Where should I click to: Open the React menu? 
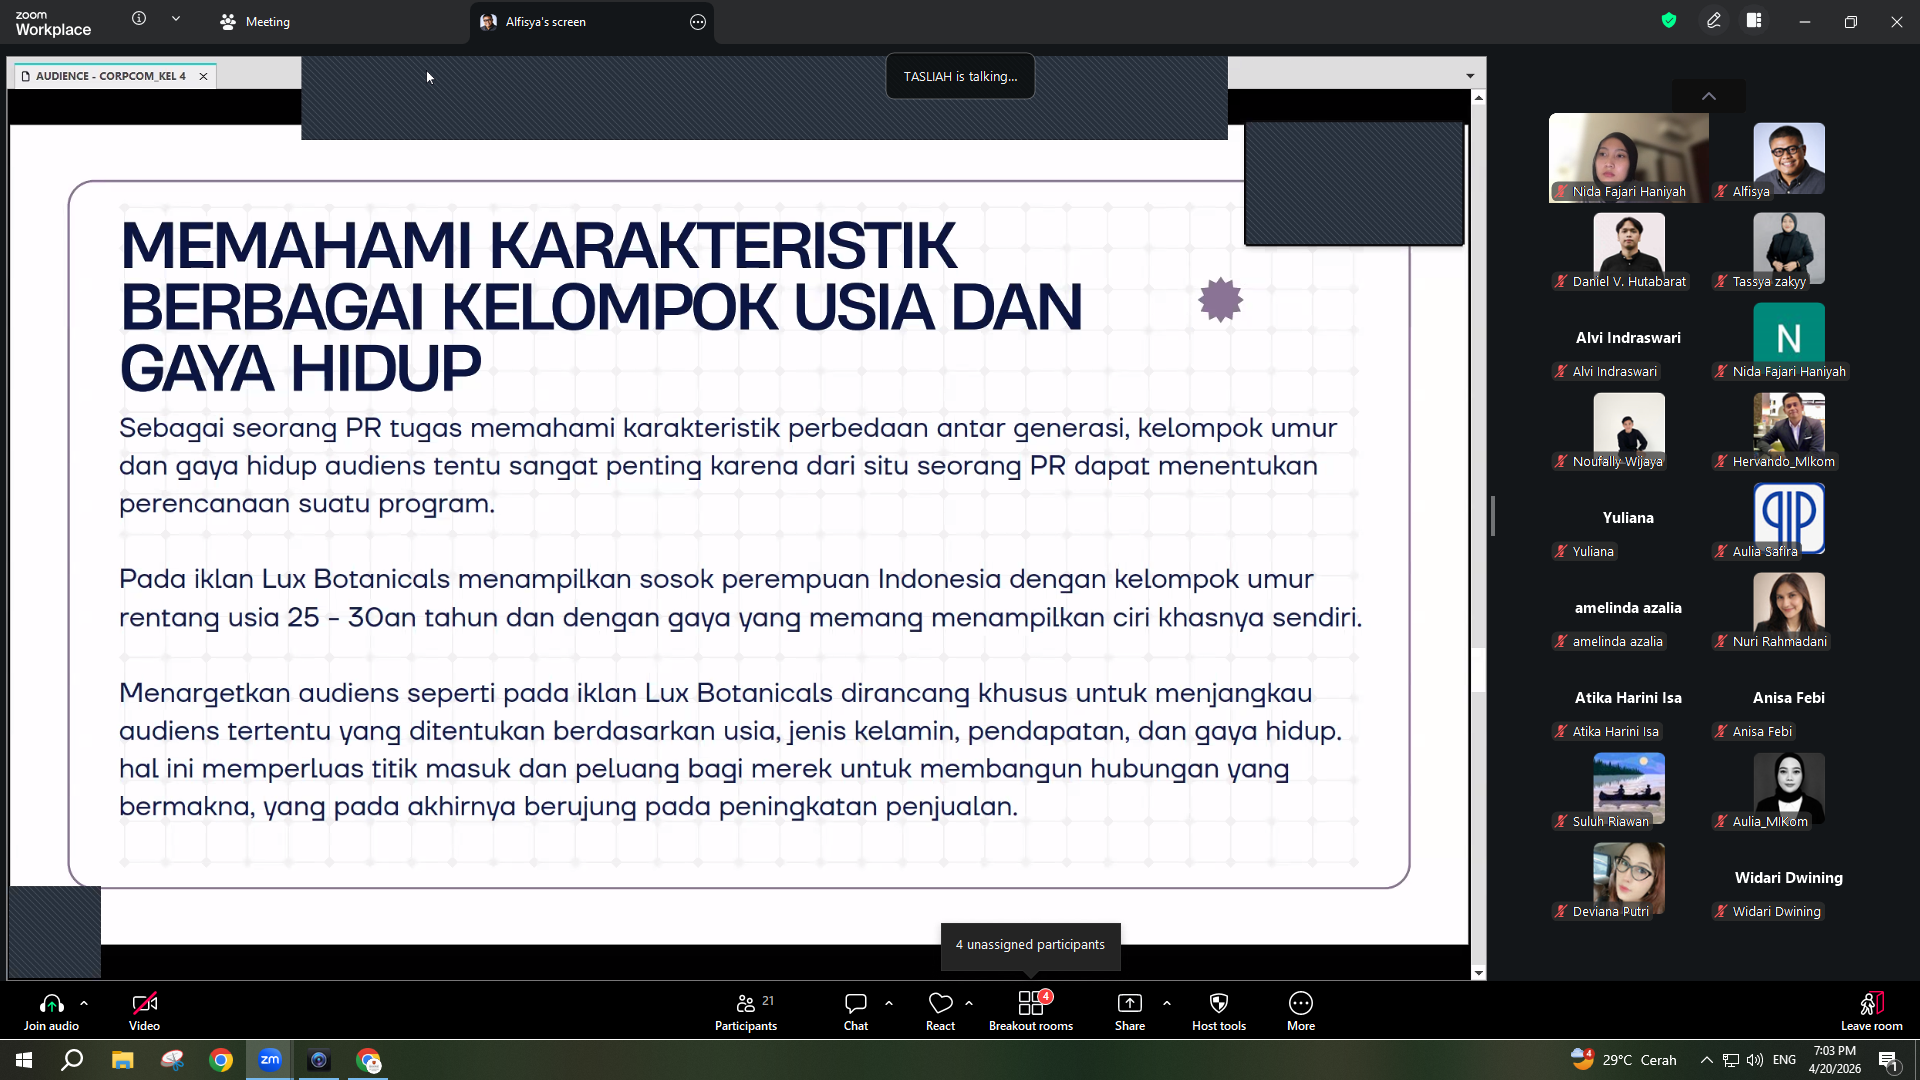click(x=940, y=1011)
